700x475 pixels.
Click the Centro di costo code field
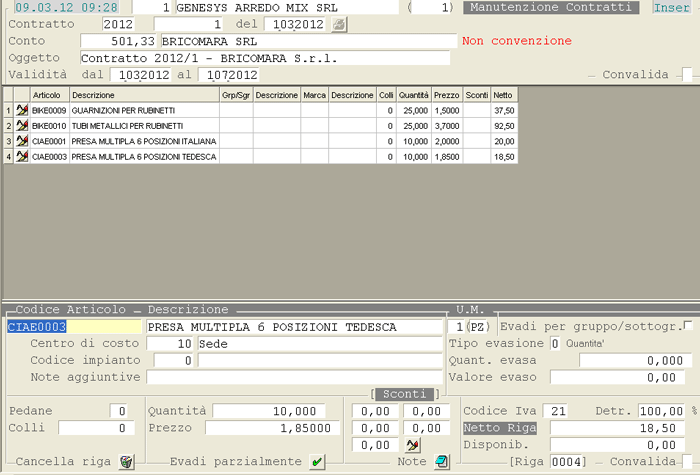tap(171, 344)
